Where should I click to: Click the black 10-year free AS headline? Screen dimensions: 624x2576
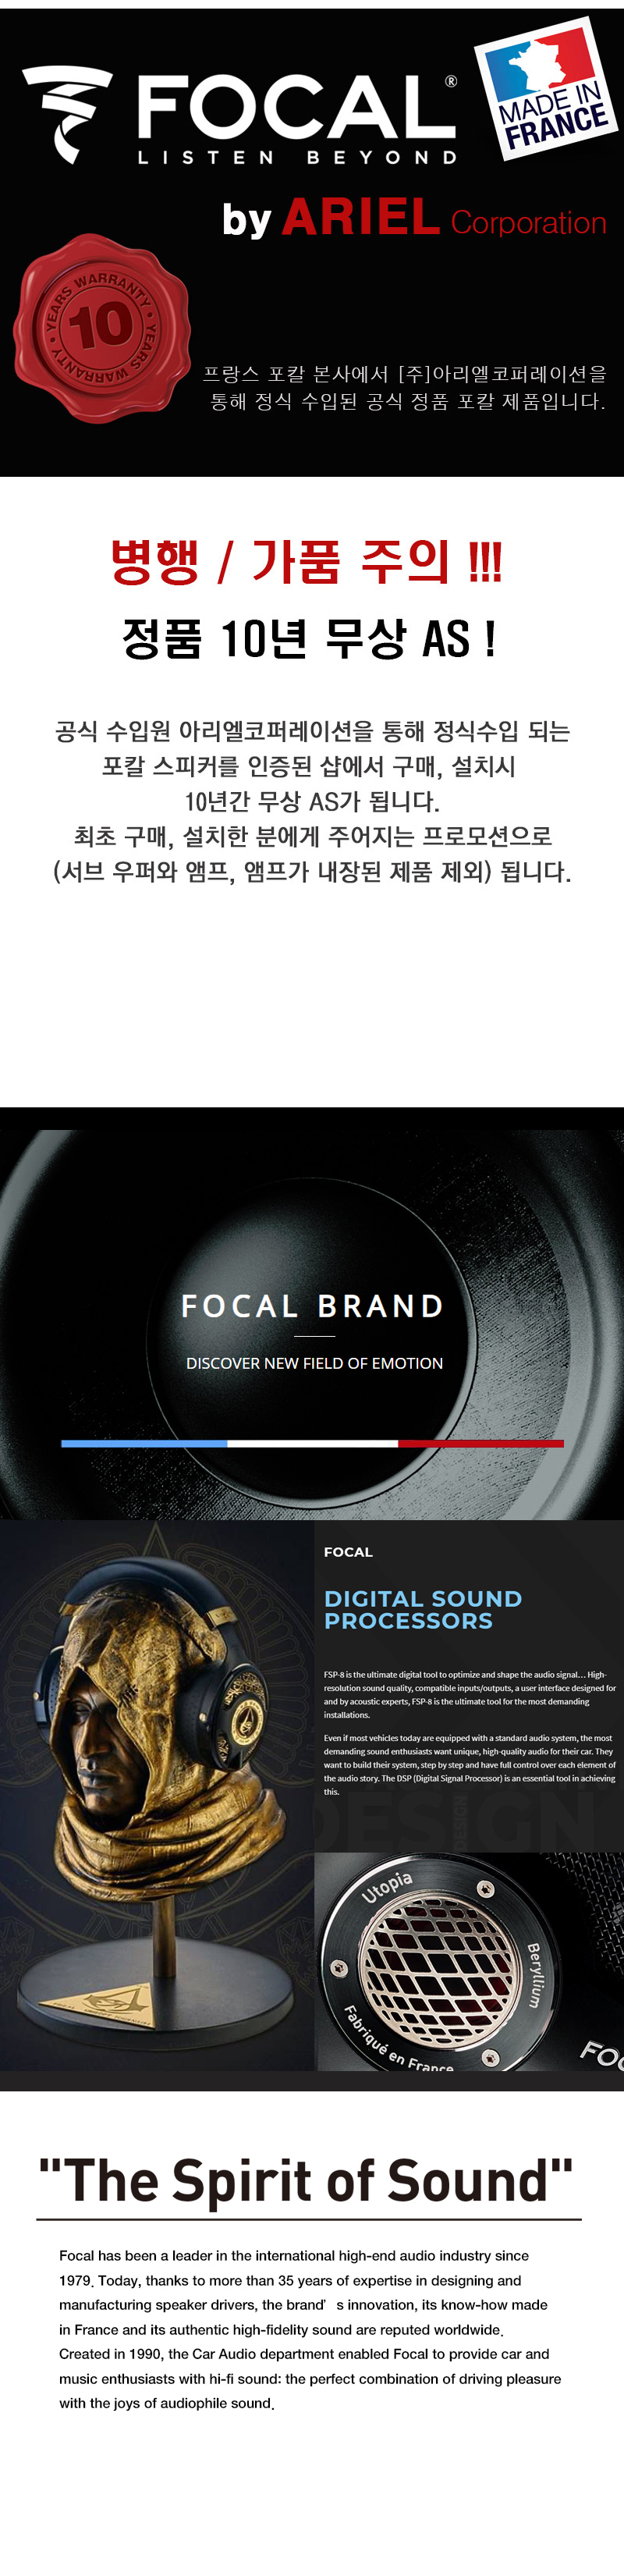[x=309, y=638]
